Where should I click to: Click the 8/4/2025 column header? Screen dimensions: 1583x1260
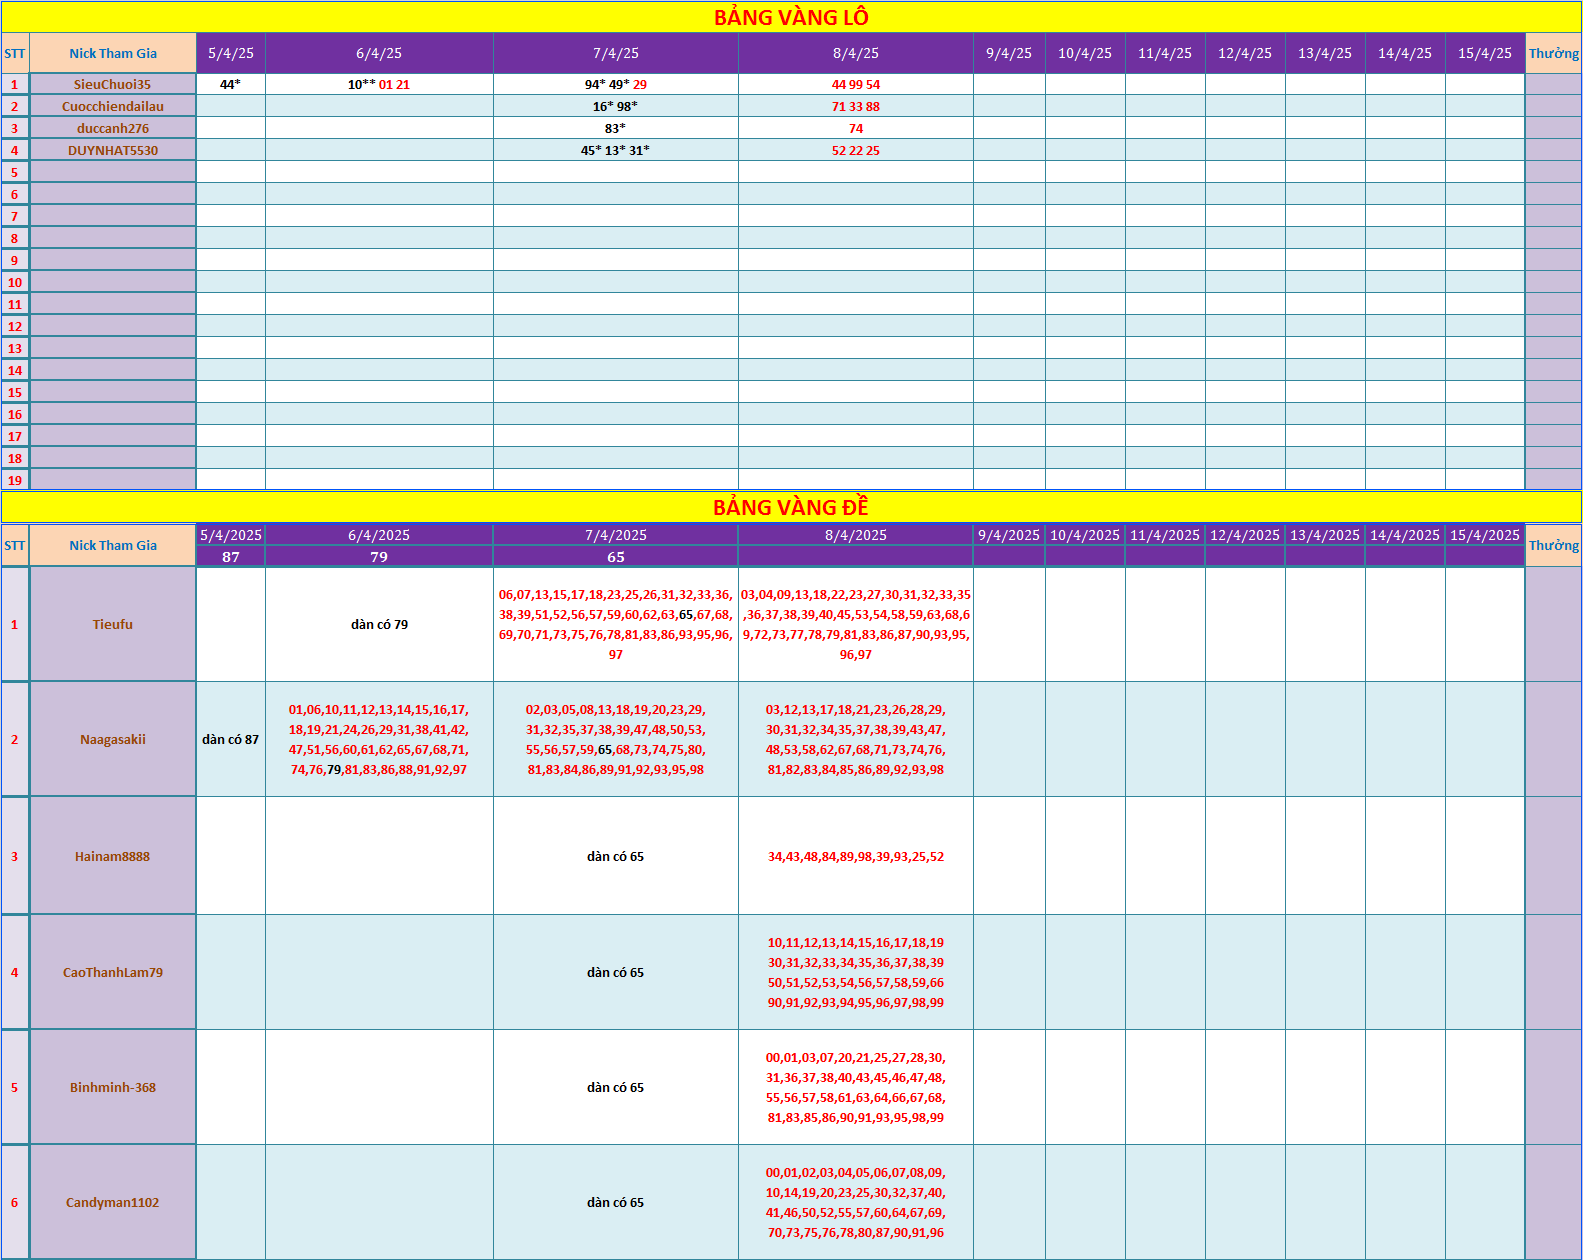(x=855, y=535)
